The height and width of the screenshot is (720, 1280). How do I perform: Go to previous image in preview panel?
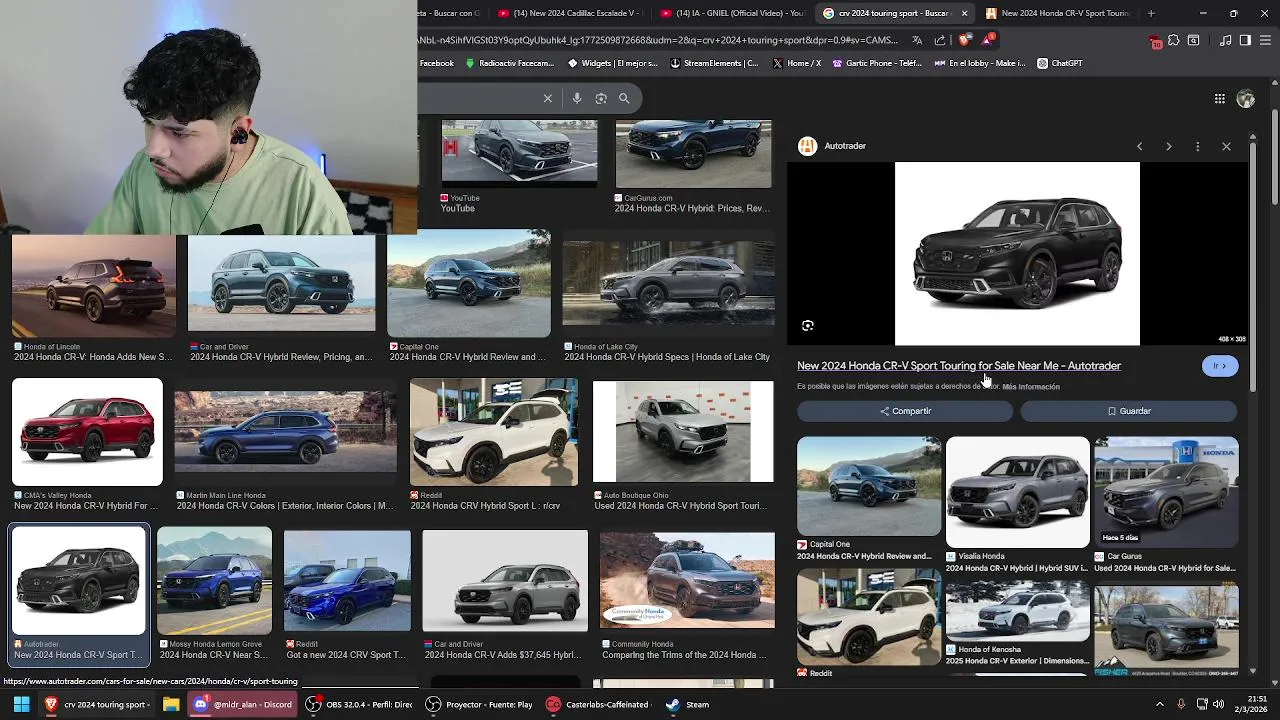[1139, 146]
